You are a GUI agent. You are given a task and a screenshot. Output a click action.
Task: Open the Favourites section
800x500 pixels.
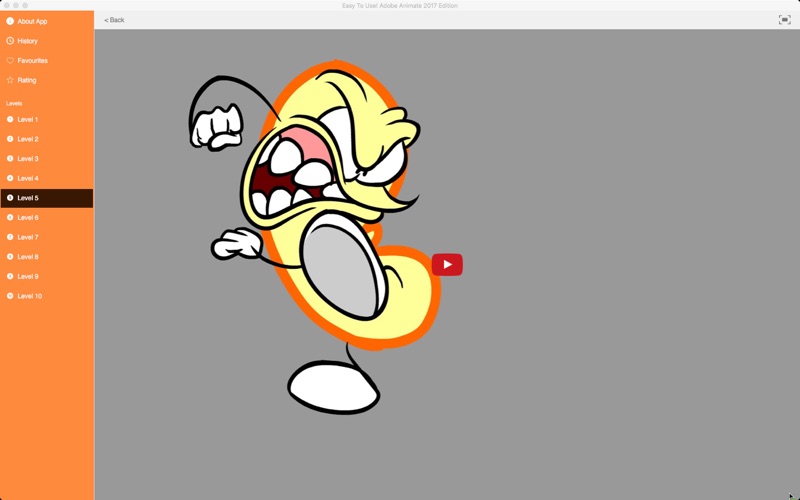tap(47, 60)
